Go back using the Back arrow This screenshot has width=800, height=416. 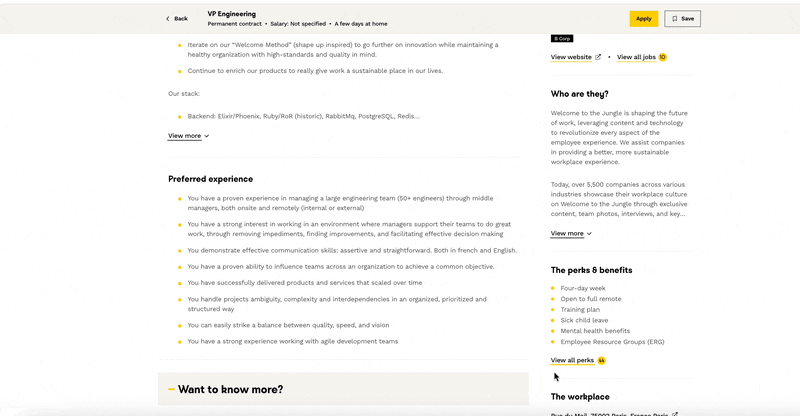(x=177, y=18)
